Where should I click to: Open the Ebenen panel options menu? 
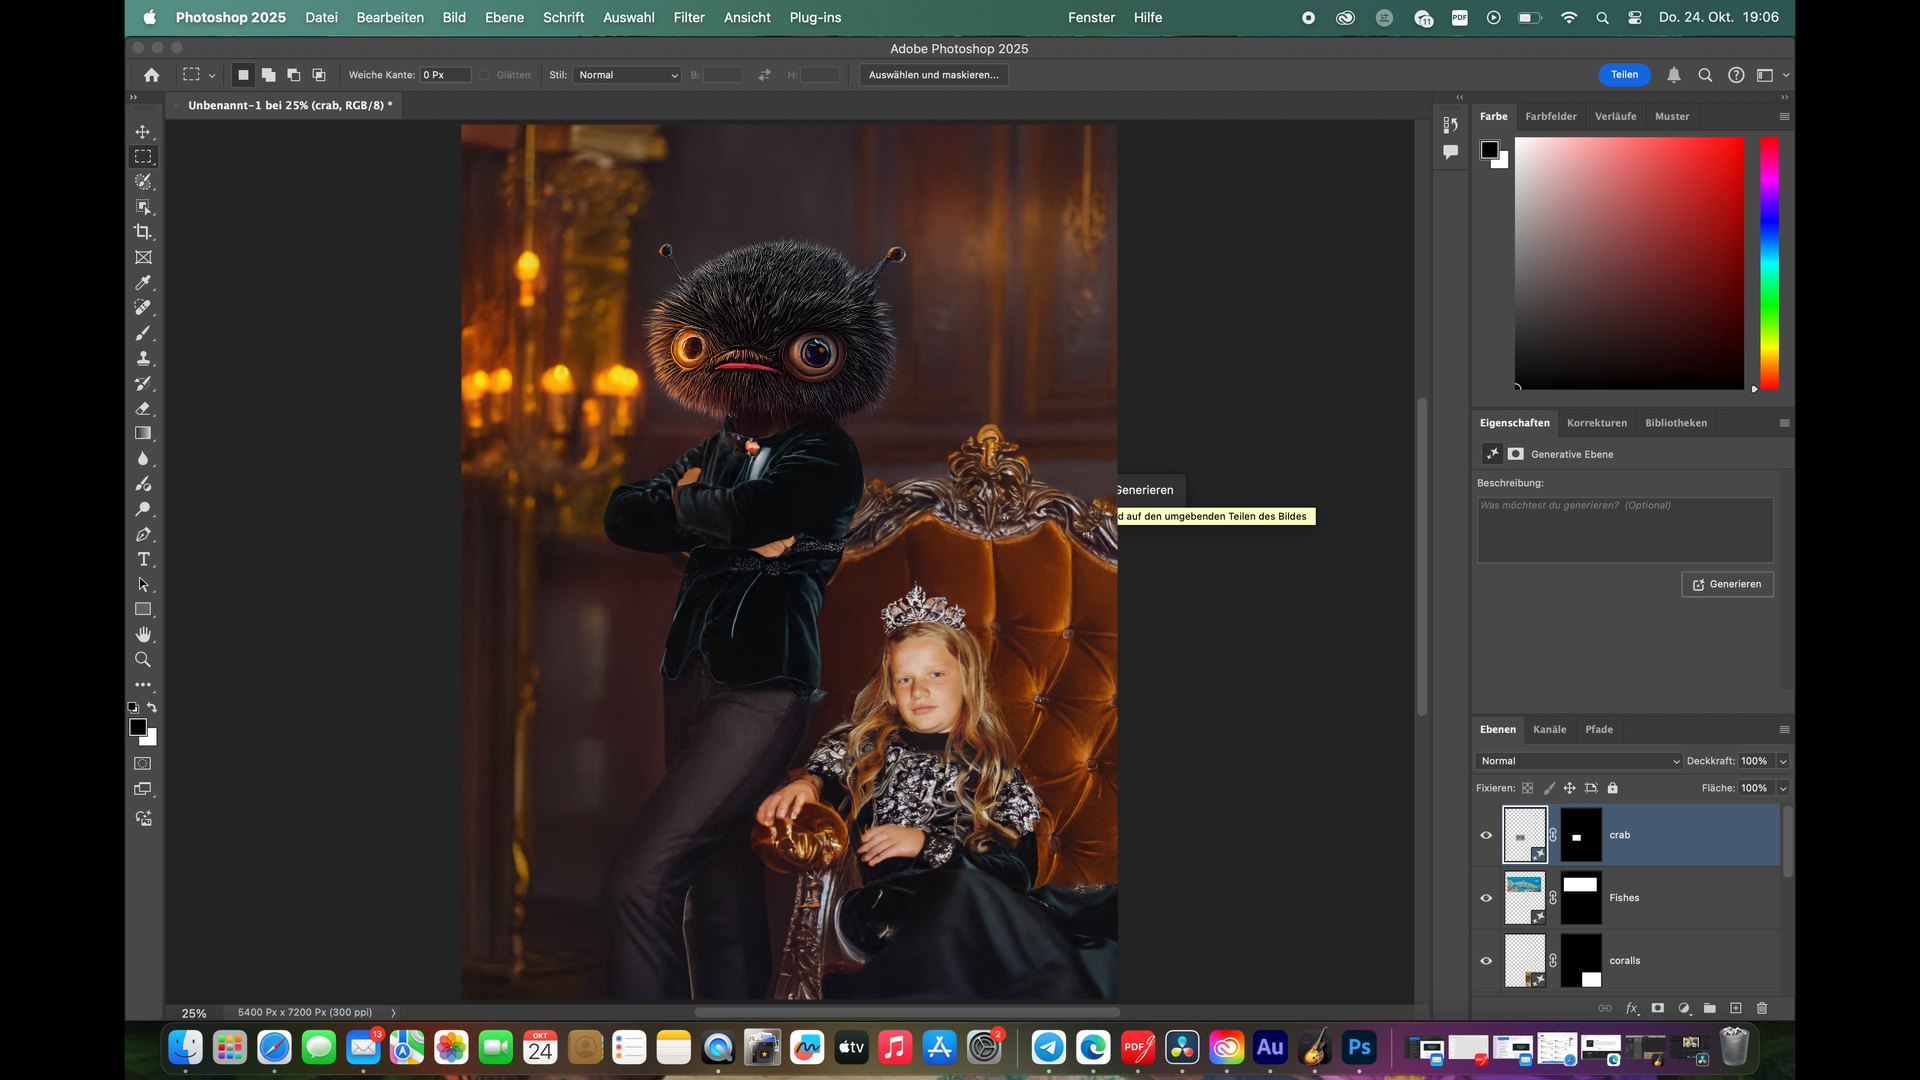pos(1784,729)
